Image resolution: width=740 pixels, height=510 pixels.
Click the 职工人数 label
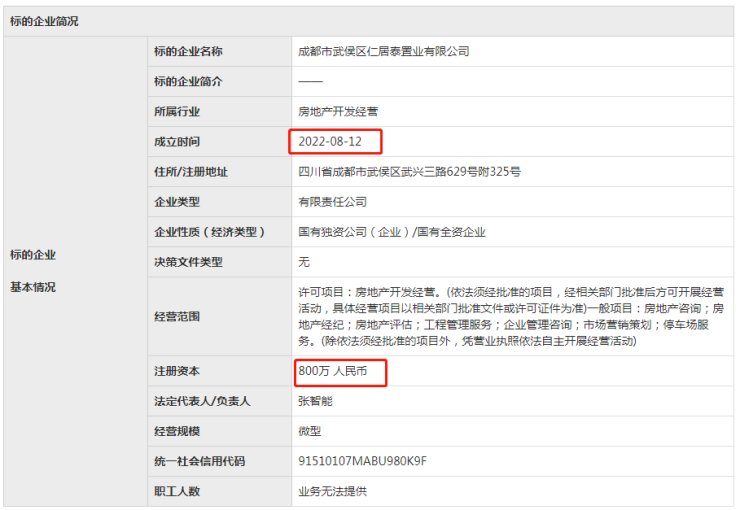(177, 492)
